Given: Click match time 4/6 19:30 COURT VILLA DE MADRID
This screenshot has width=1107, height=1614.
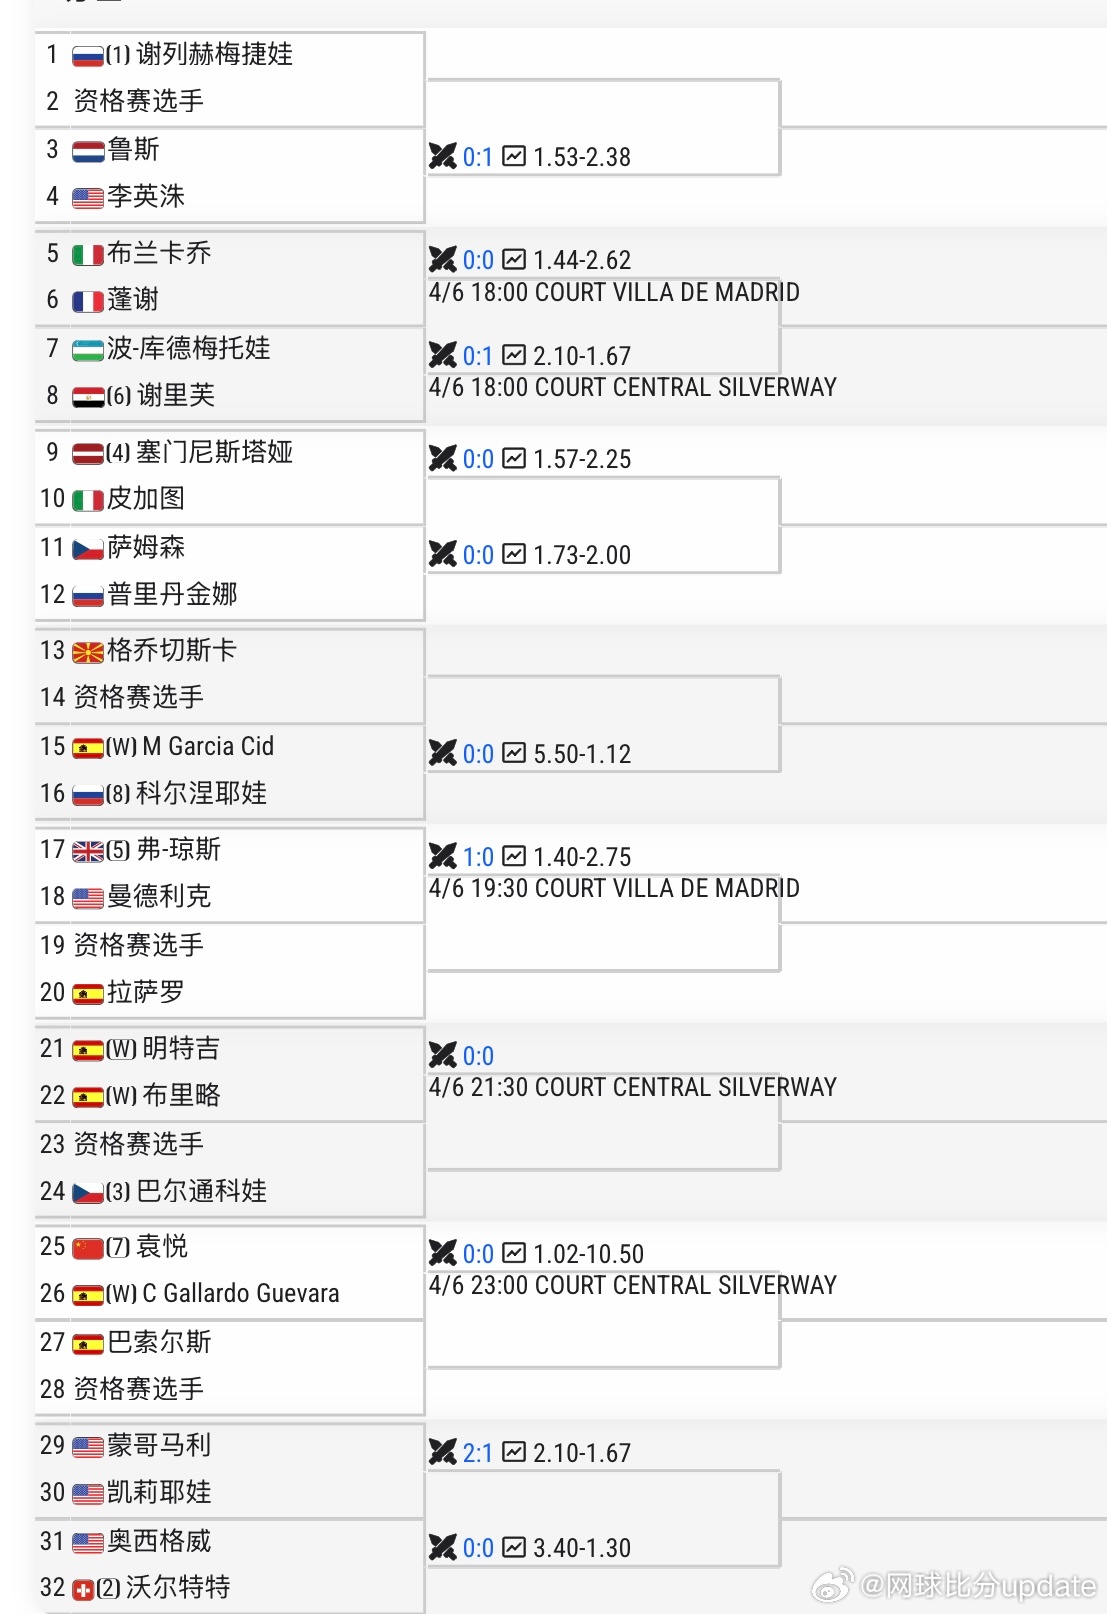Looking at the screenshot, I should pos(613,888).
